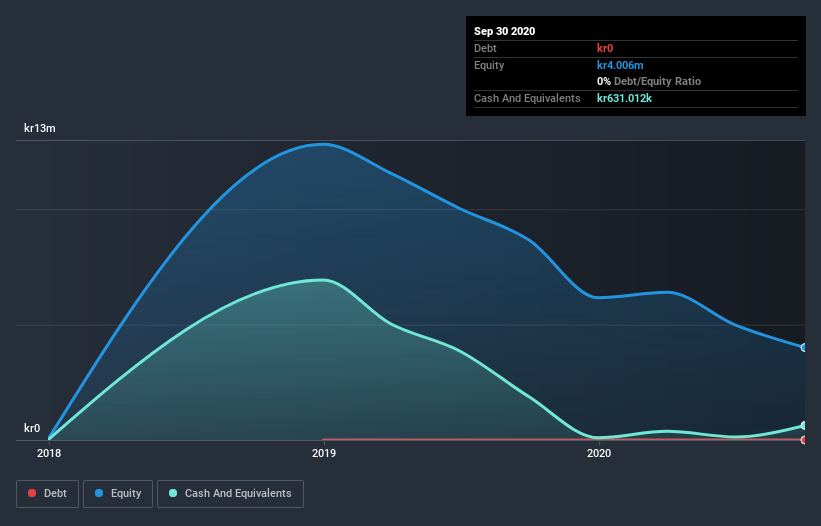Click the 0% Debt/Equity Ratio text
Screen dimensions: 821x526
tap(649, 81)
